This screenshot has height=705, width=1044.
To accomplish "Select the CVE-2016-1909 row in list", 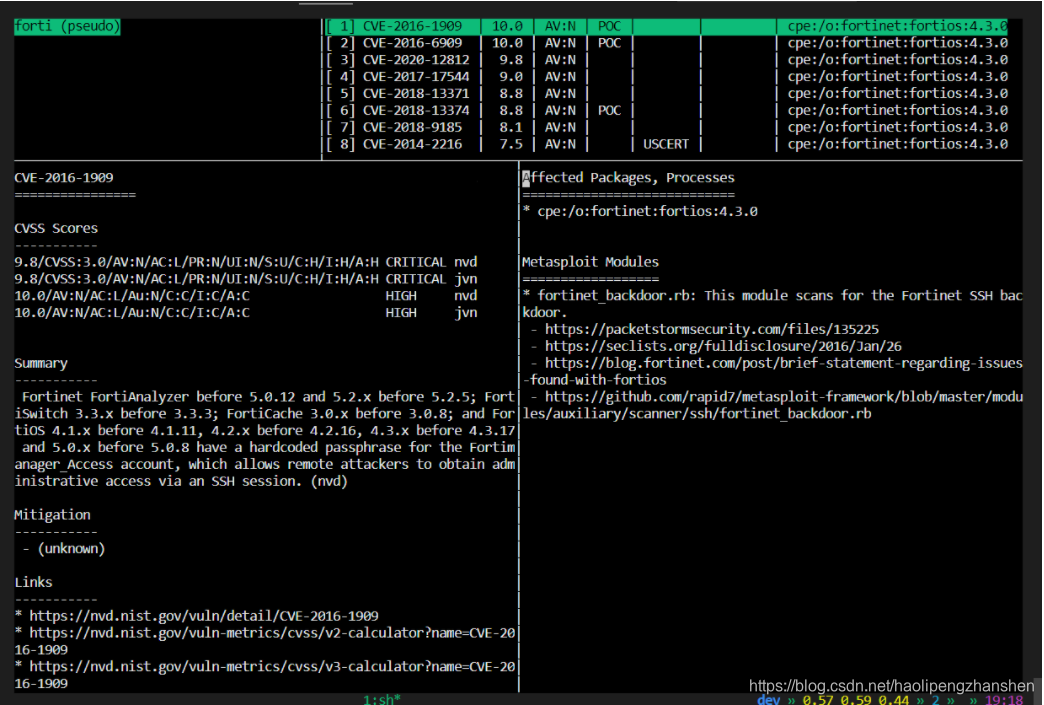I will pyautogui.click(x=666, y=26).
